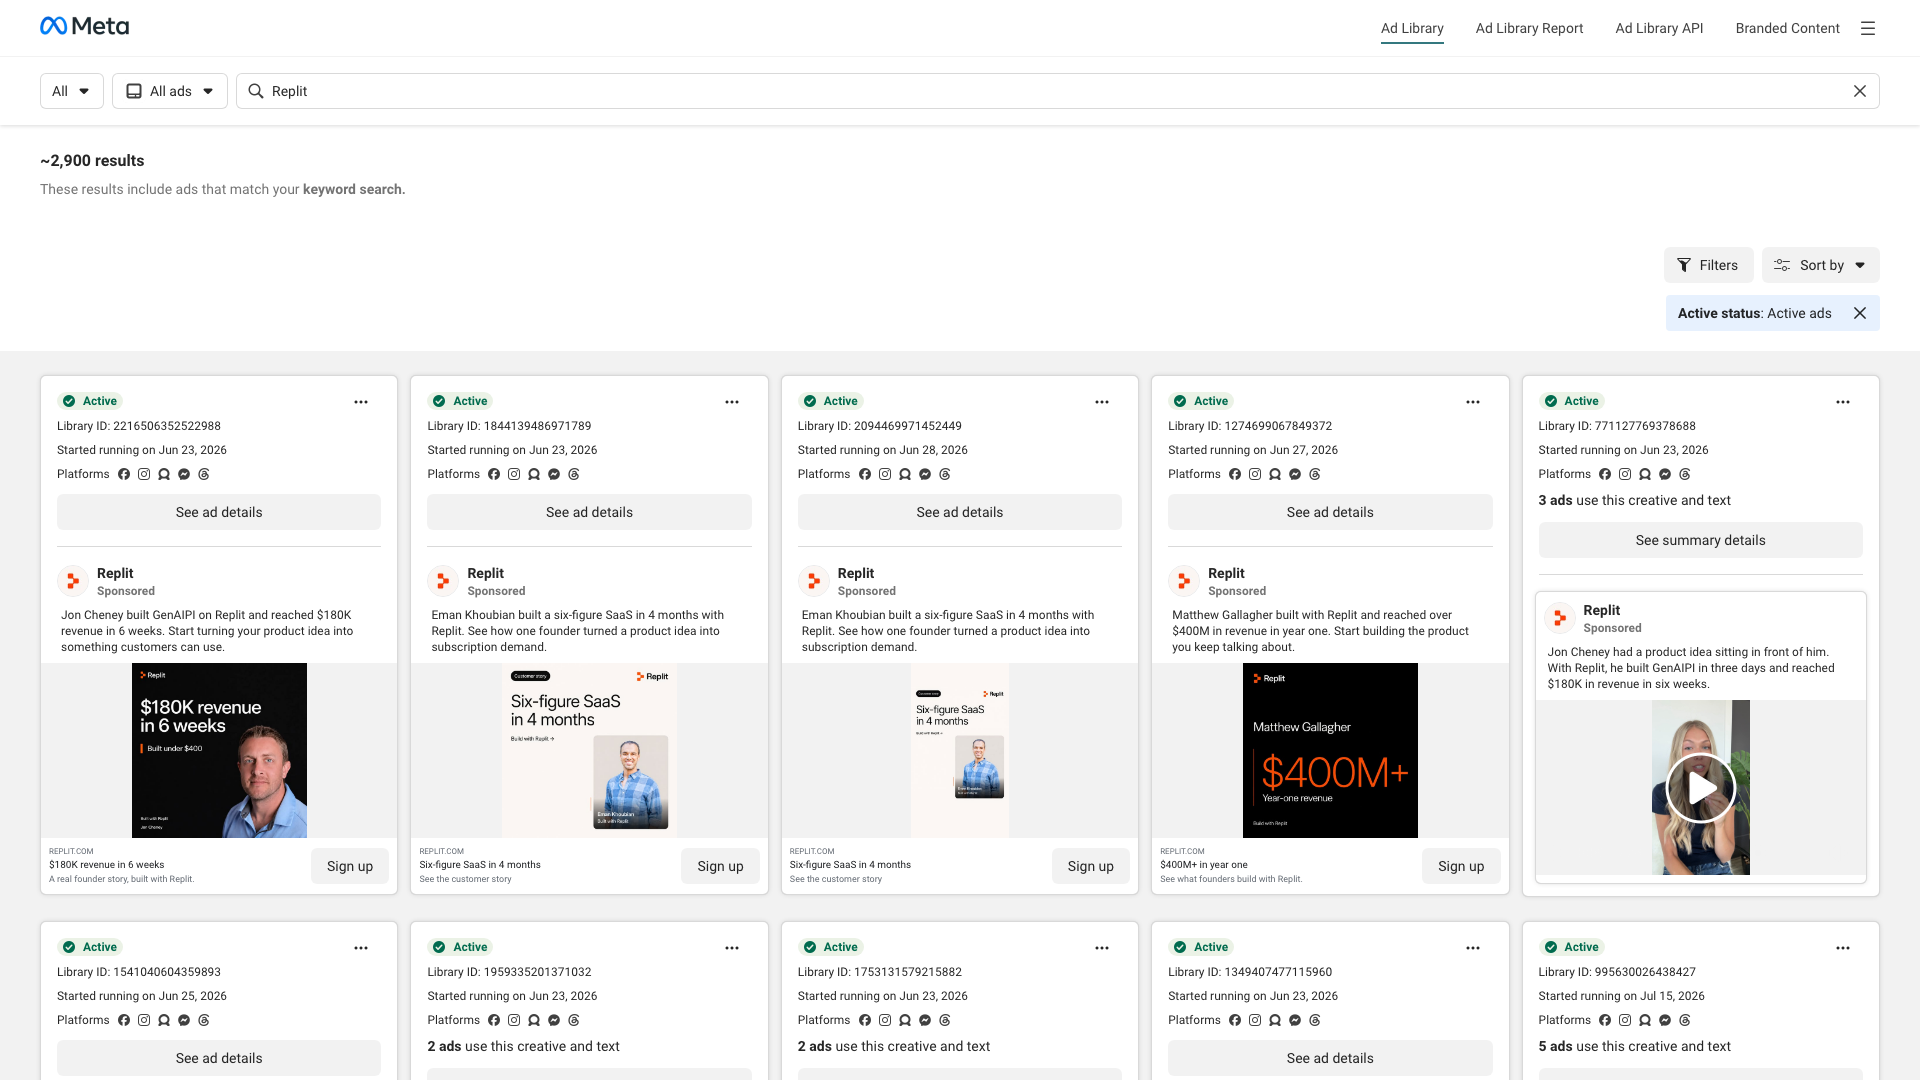The width and height of the screenshot is (1920, 1080).
Task: Open more options for ad 1959335201371032
Action: (x=732, y=948)
